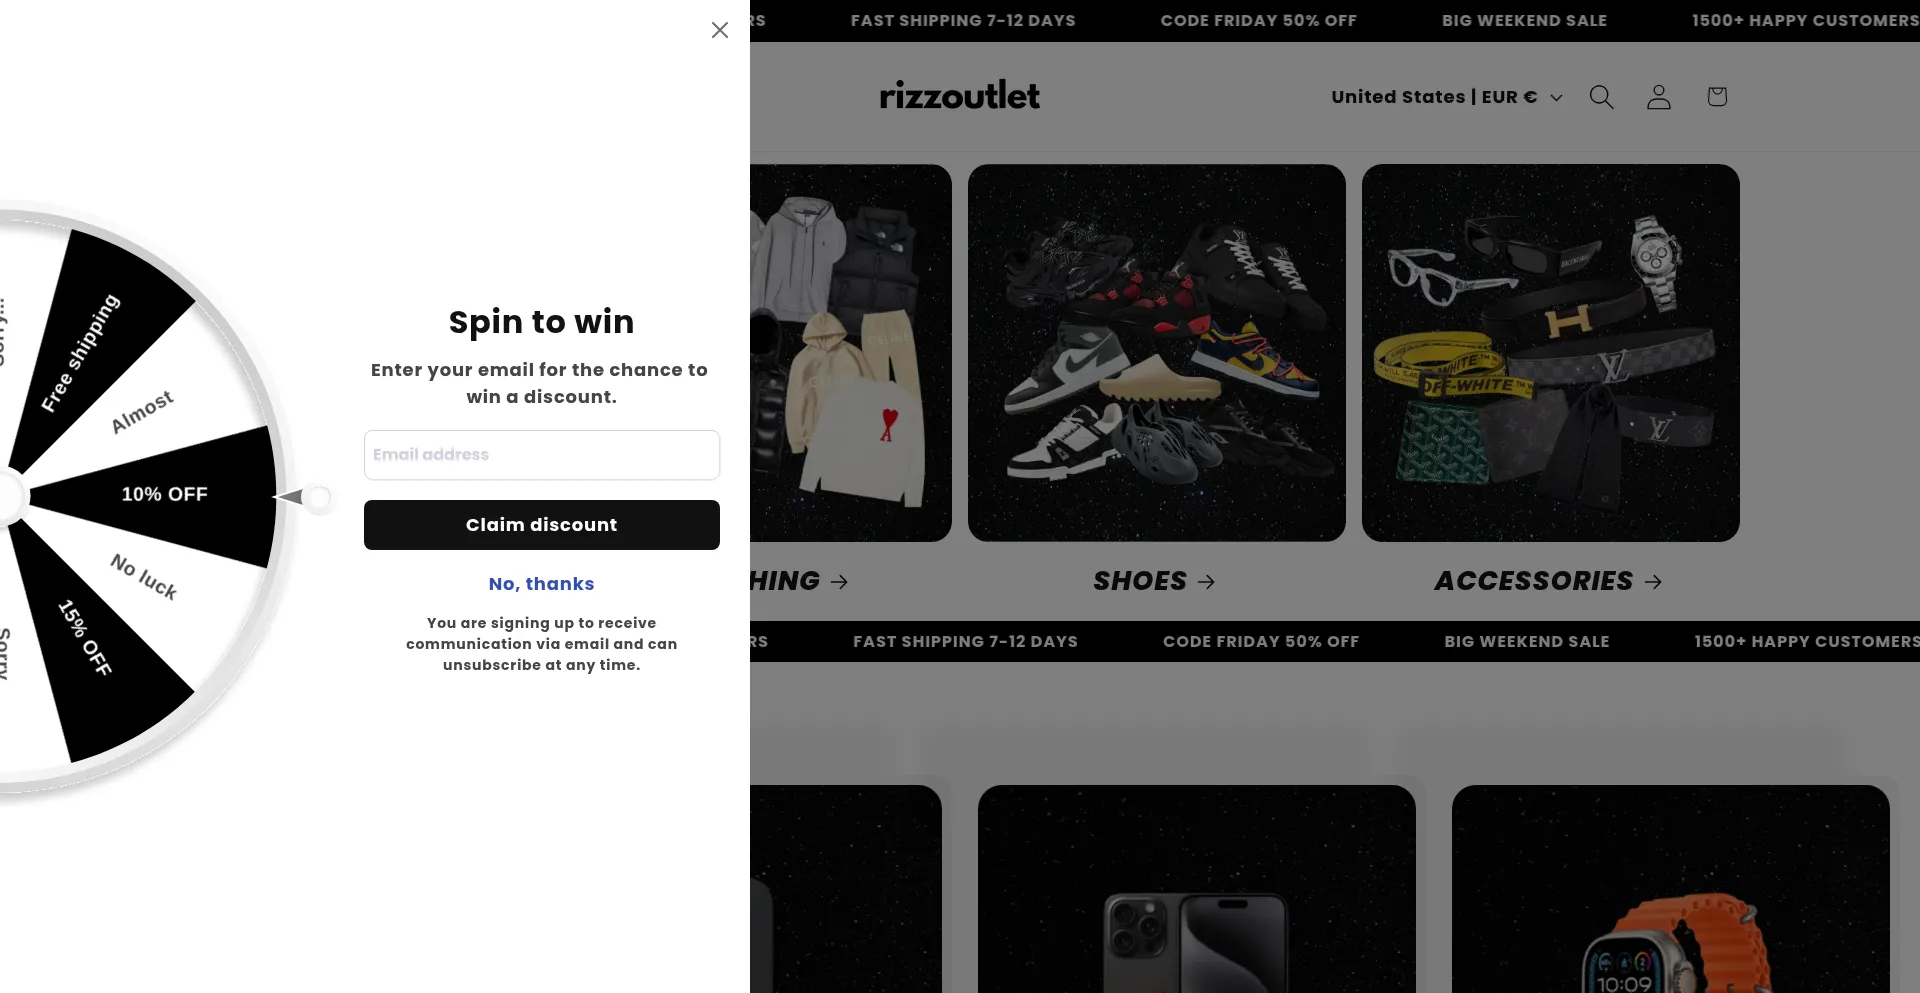
Task: Click the rizzoutlet logo
Action: tap(960, 96)
